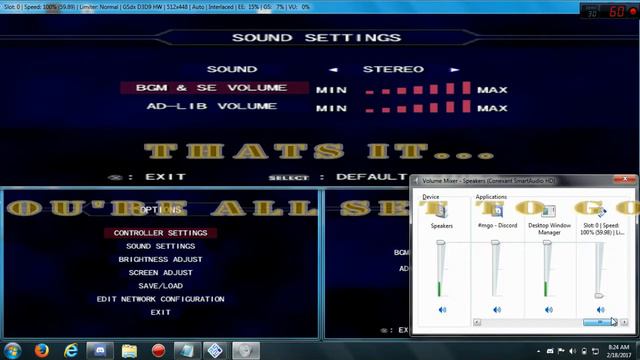
Task: Click the left arrow of mixer scrollbar
Action: 477,322
